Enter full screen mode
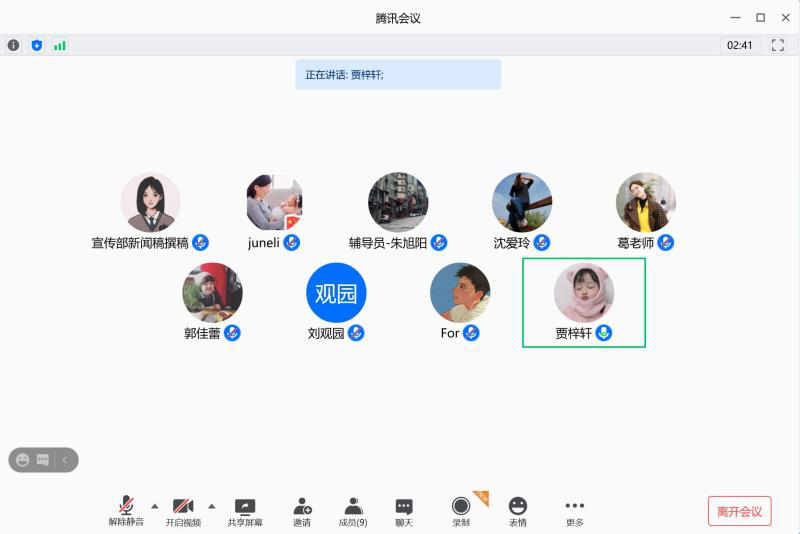 click(x=778, y=45)
